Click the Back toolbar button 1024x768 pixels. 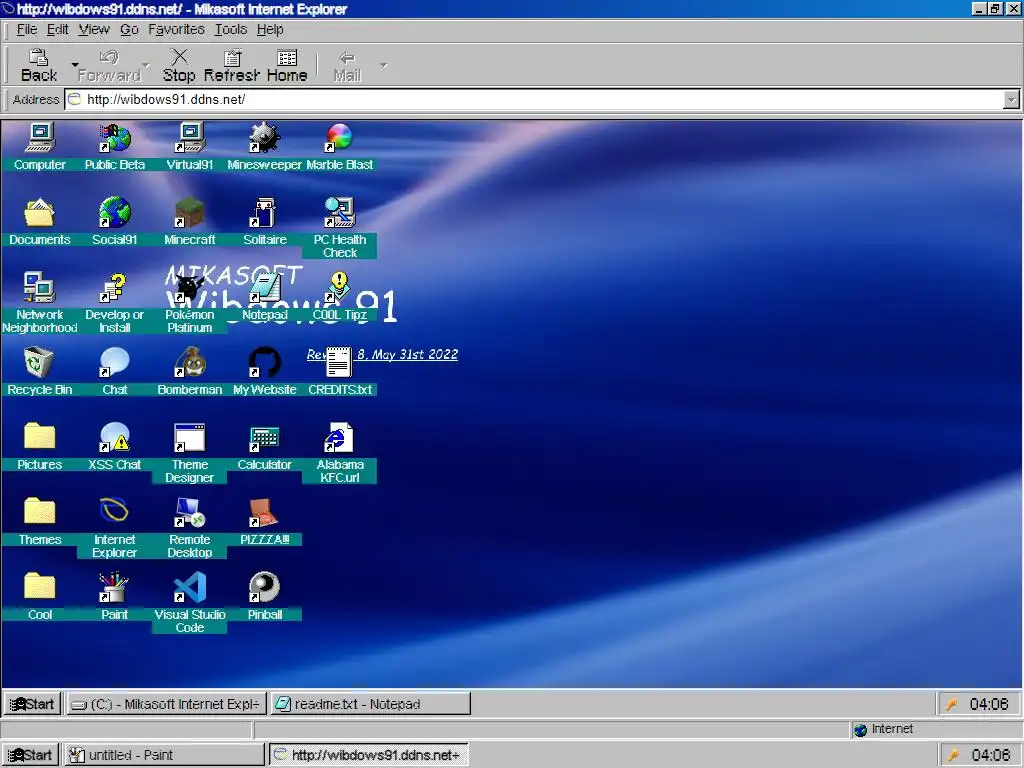click(39, 65)
